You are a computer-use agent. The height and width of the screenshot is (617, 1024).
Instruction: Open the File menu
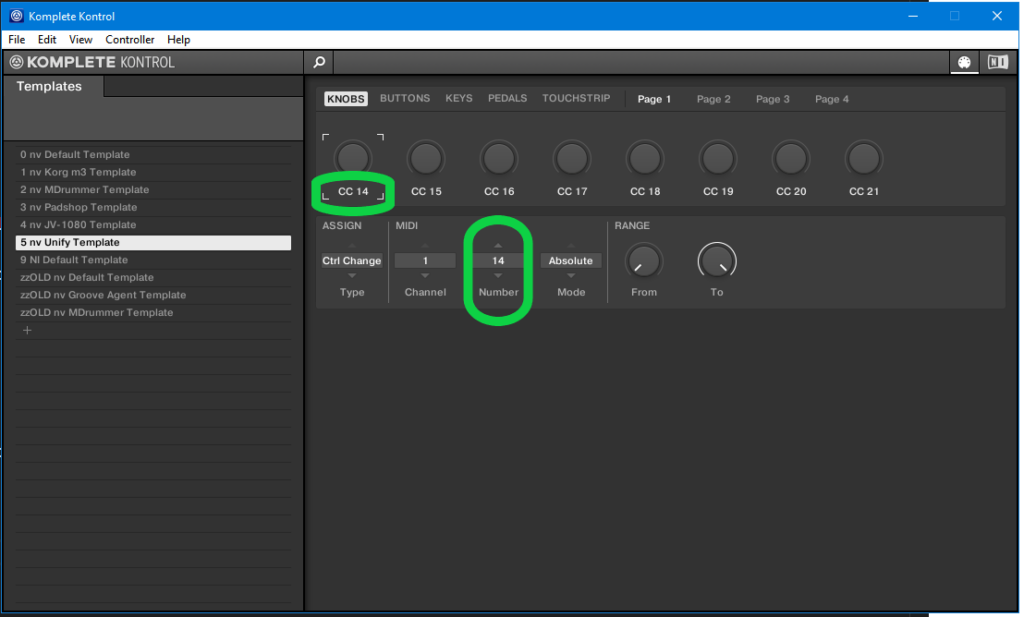pyautogui.click(x=16, y=40)
